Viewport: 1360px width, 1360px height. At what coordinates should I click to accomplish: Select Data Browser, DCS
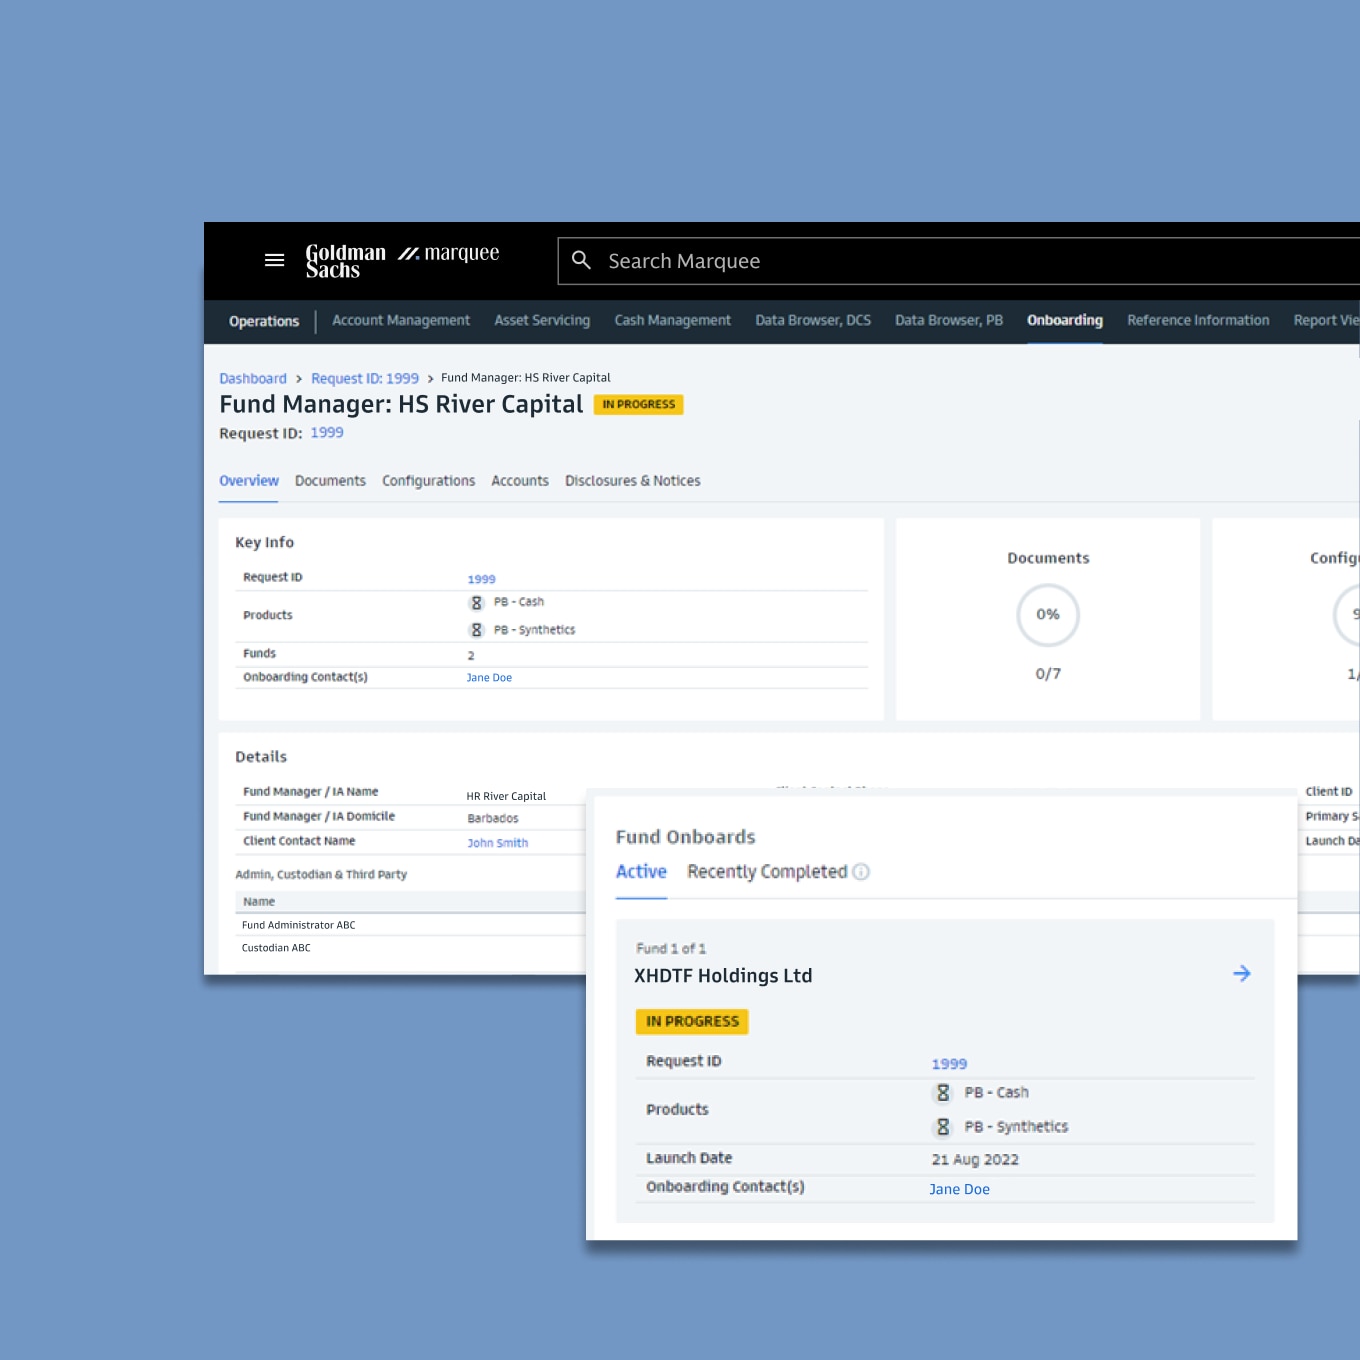(x=813, y=320)
